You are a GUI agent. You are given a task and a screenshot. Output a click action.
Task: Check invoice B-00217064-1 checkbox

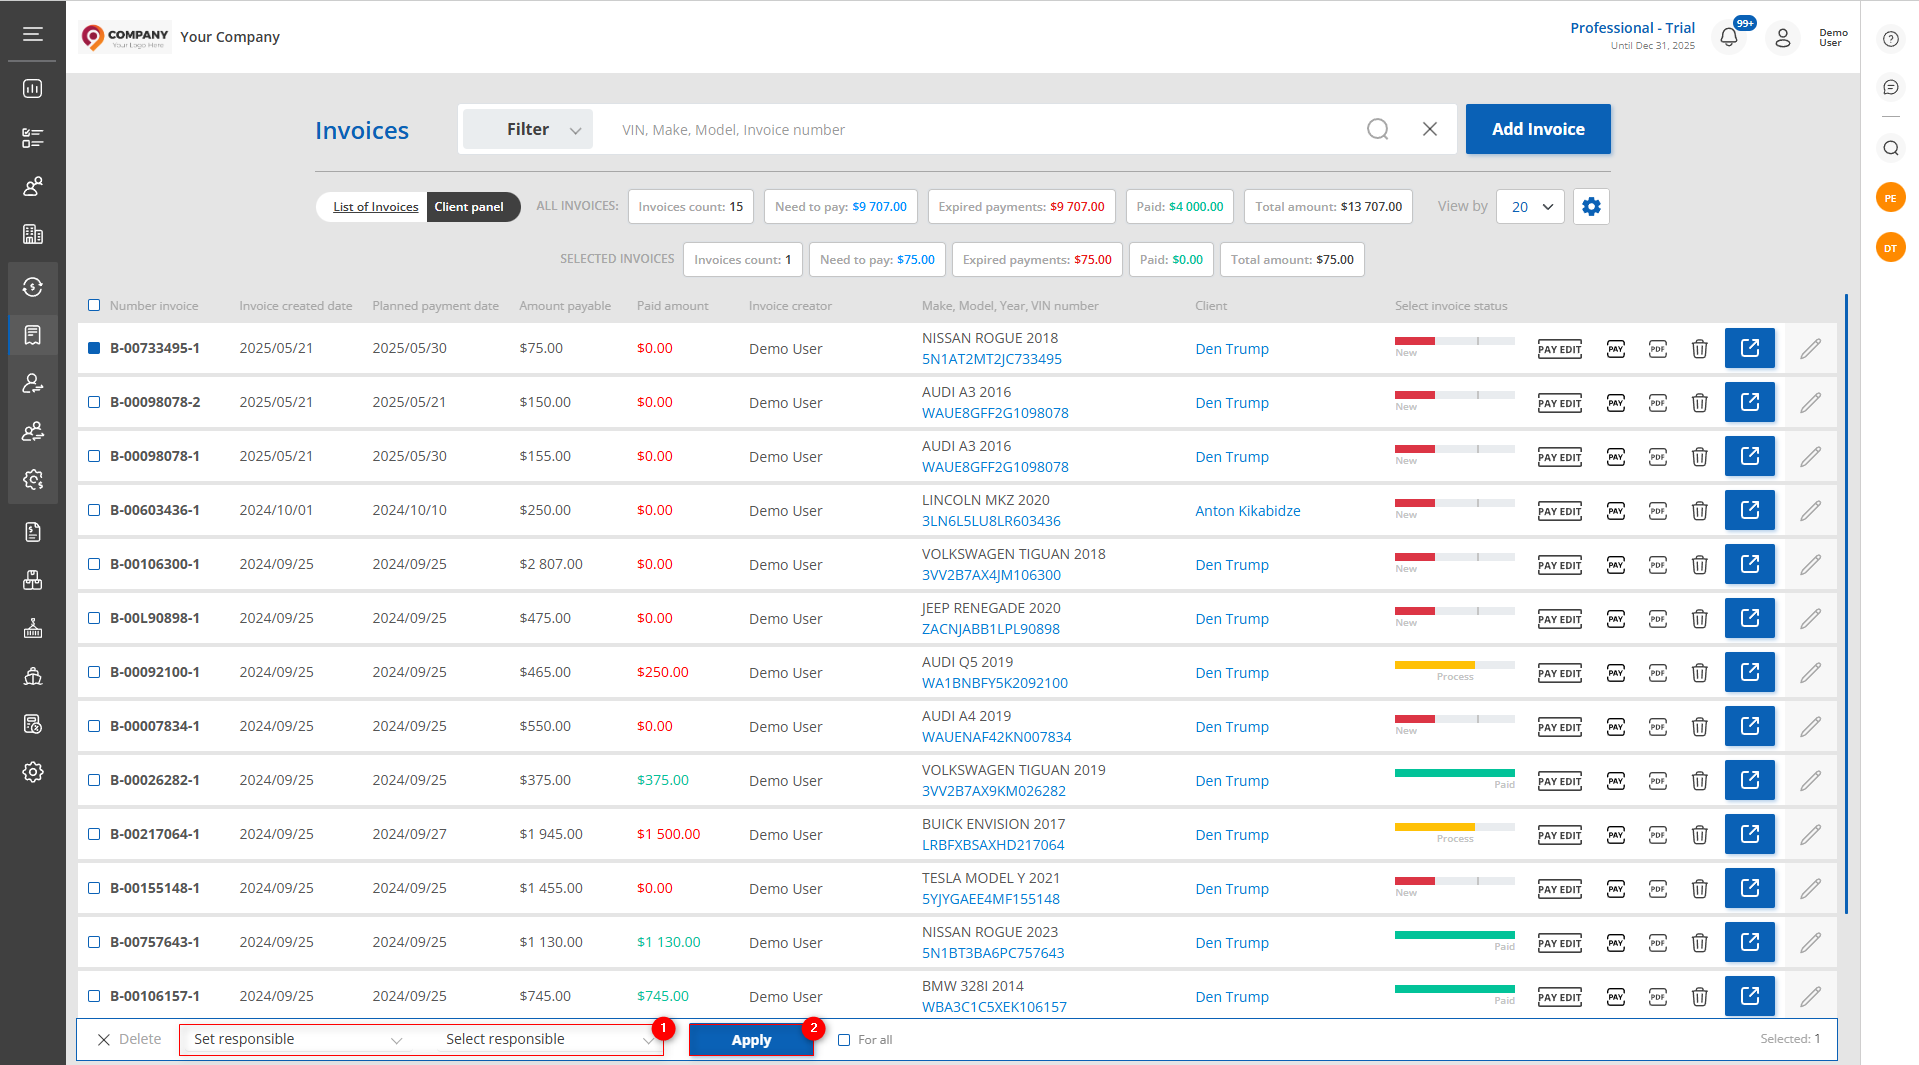94,834
